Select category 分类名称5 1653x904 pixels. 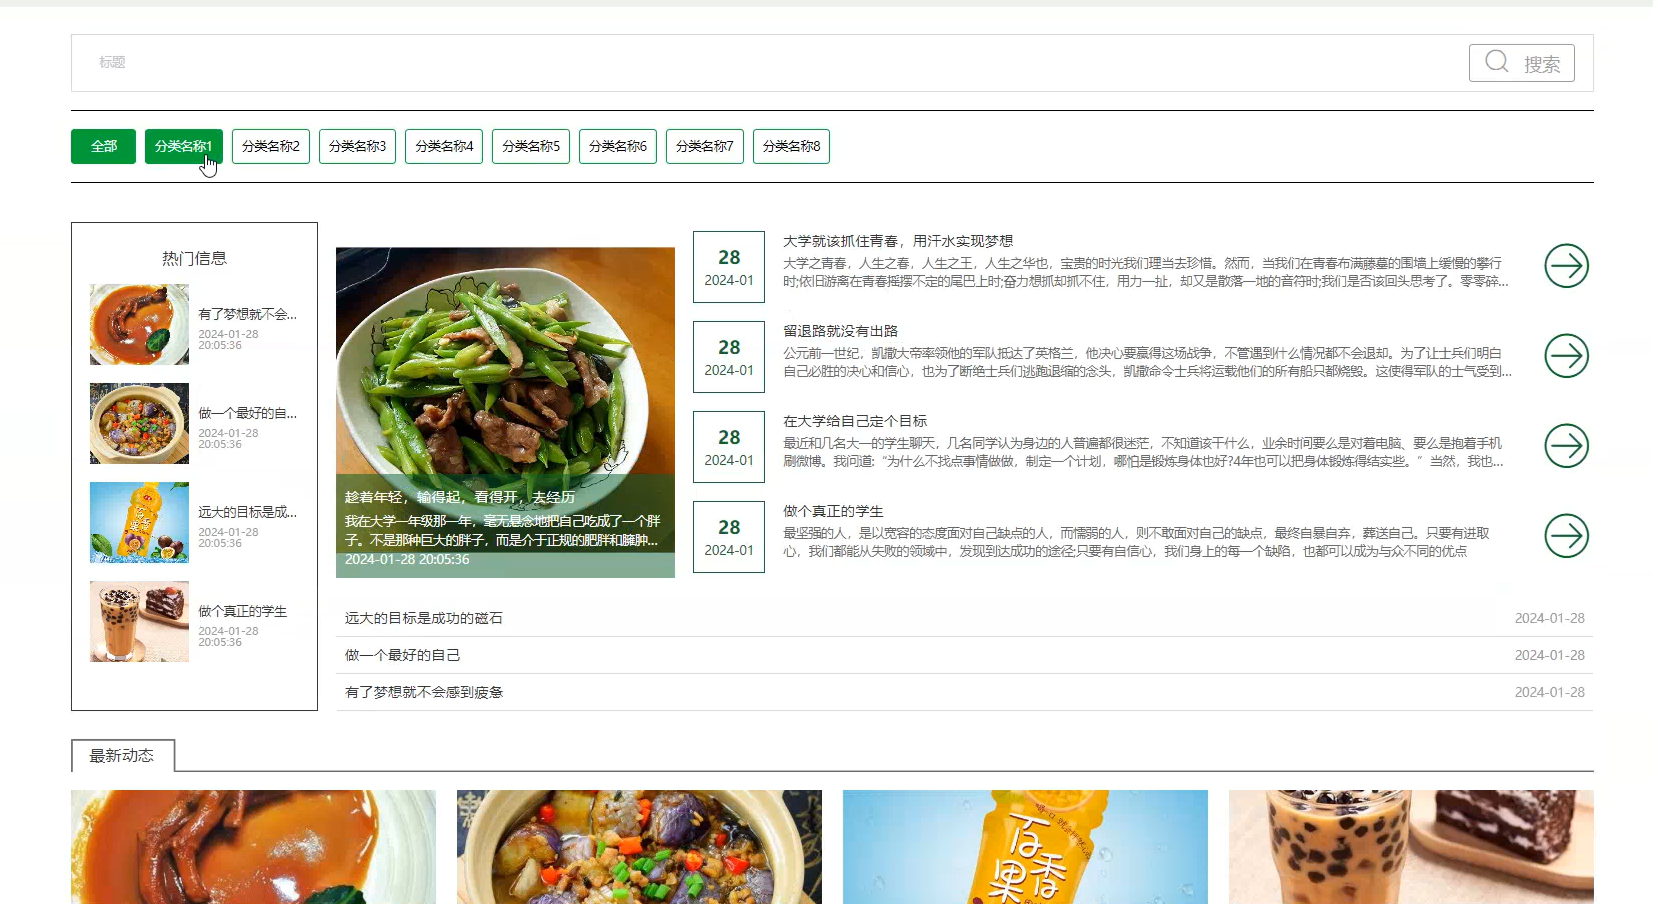[x=531, y=146]
